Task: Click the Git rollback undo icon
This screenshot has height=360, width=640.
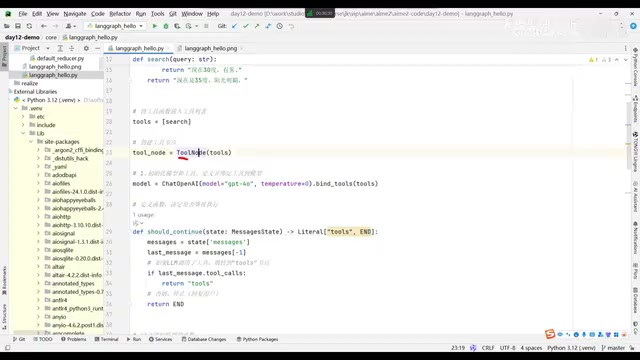Action: (291, 26)
